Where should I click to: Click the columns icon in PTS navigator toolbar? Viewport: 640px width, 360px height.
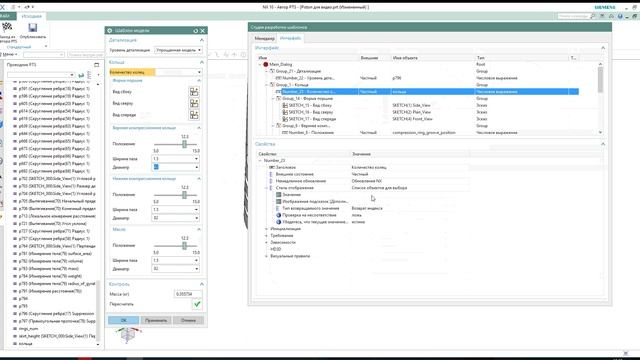point(89,75)
